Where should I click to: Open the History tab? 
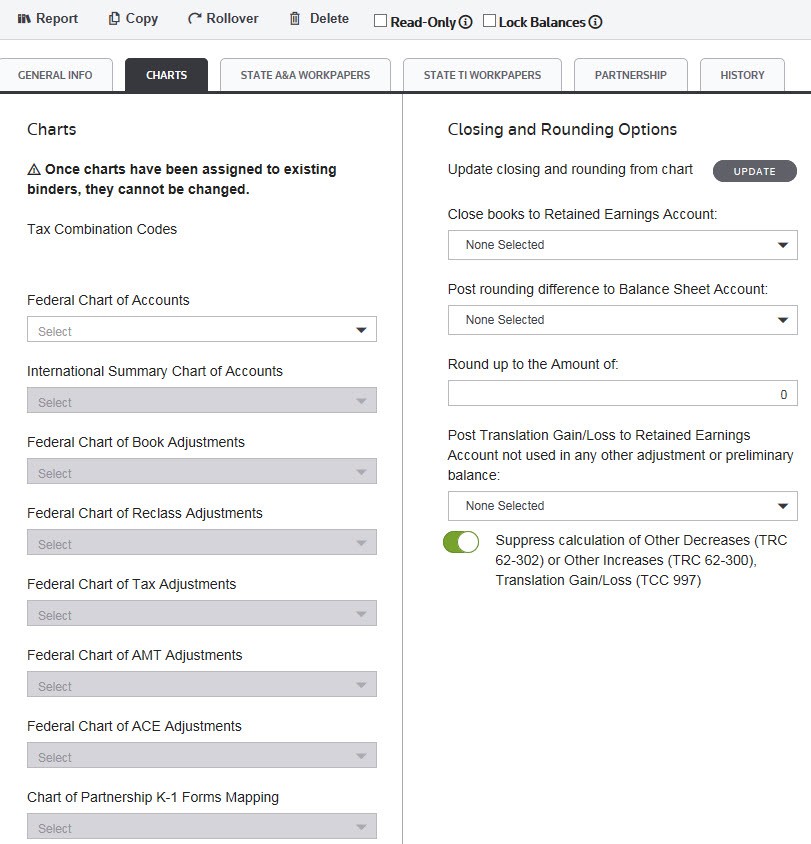(x=742, y=75)
